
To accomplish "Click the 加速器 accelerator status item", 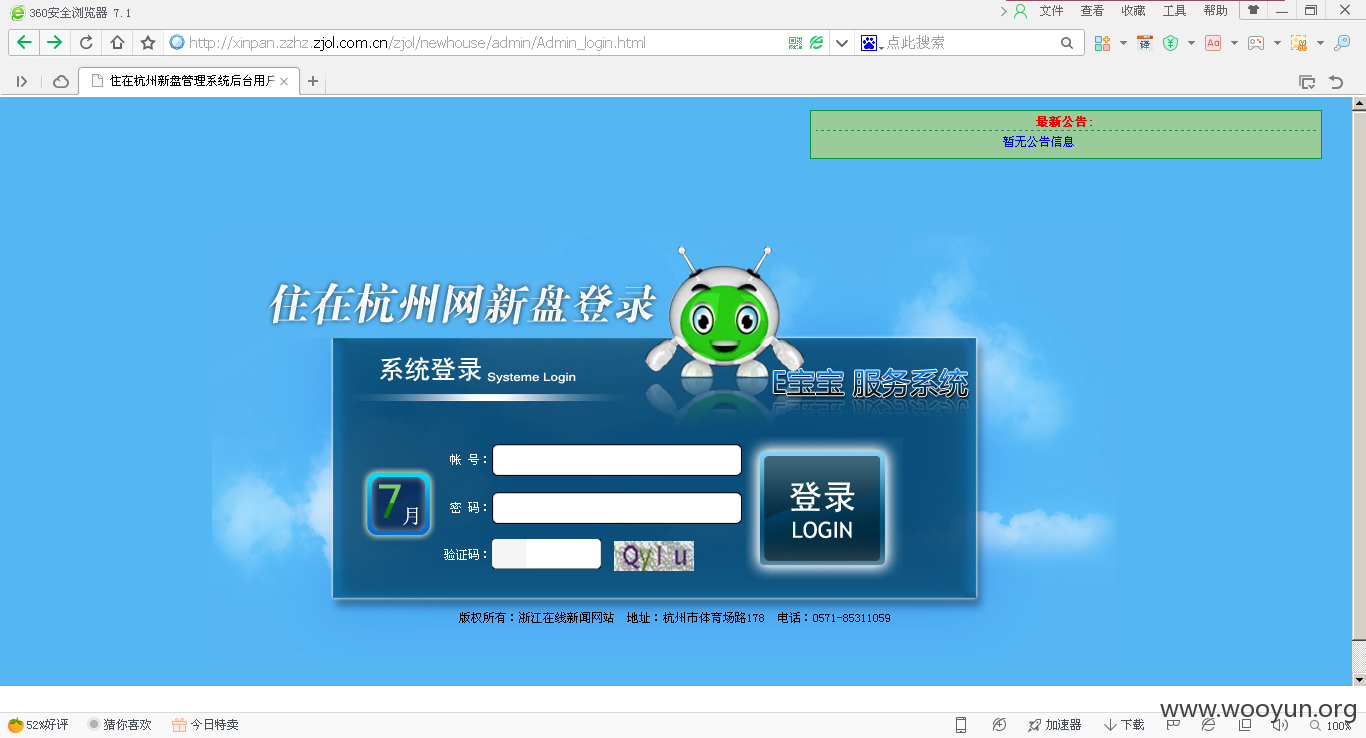I will click(1054, 725).
